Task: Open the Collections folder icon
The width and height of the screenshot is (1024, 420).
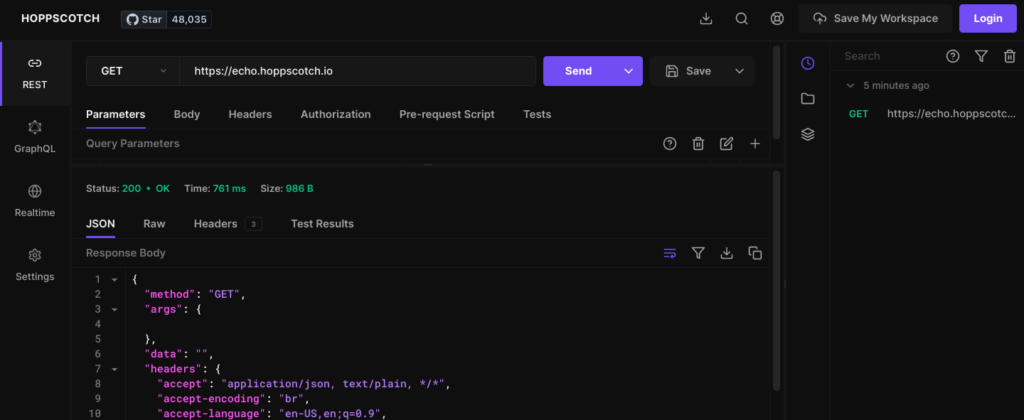Action: tap(808, 98)
